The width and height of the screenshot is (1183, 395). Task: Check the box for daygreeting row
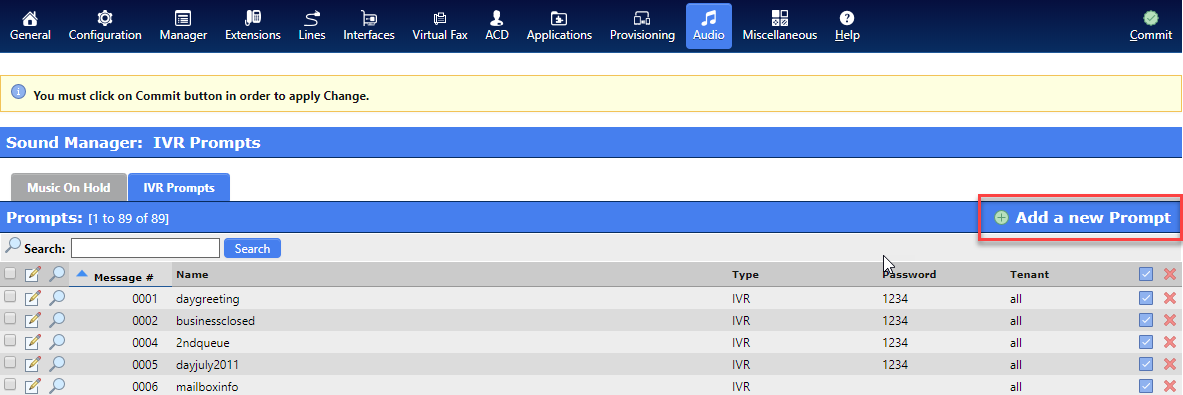[x=10, y=298]
